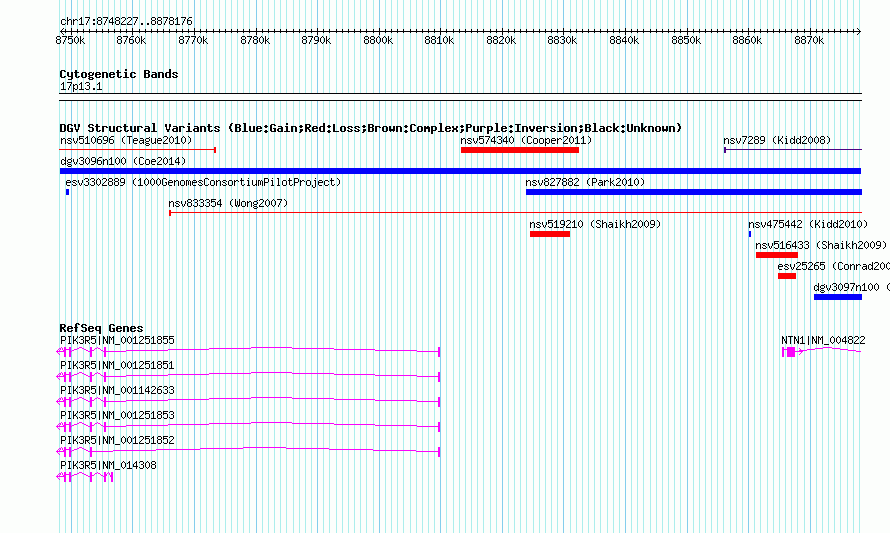Select the RefSeq Genes track title
Screen dimensions: 890x533
tap(101, 328)
